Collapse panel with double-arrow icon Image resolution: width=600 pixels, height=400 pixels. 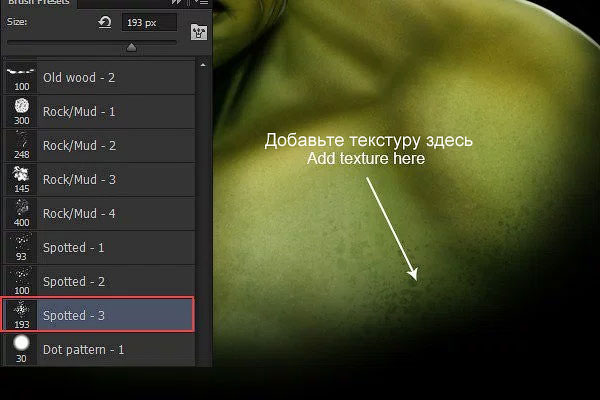[x=176, y=2]
